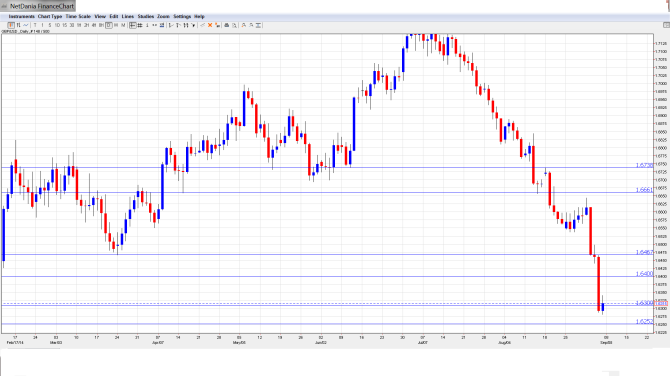Click the 1.6738 horizontal line label

point(644,165)
